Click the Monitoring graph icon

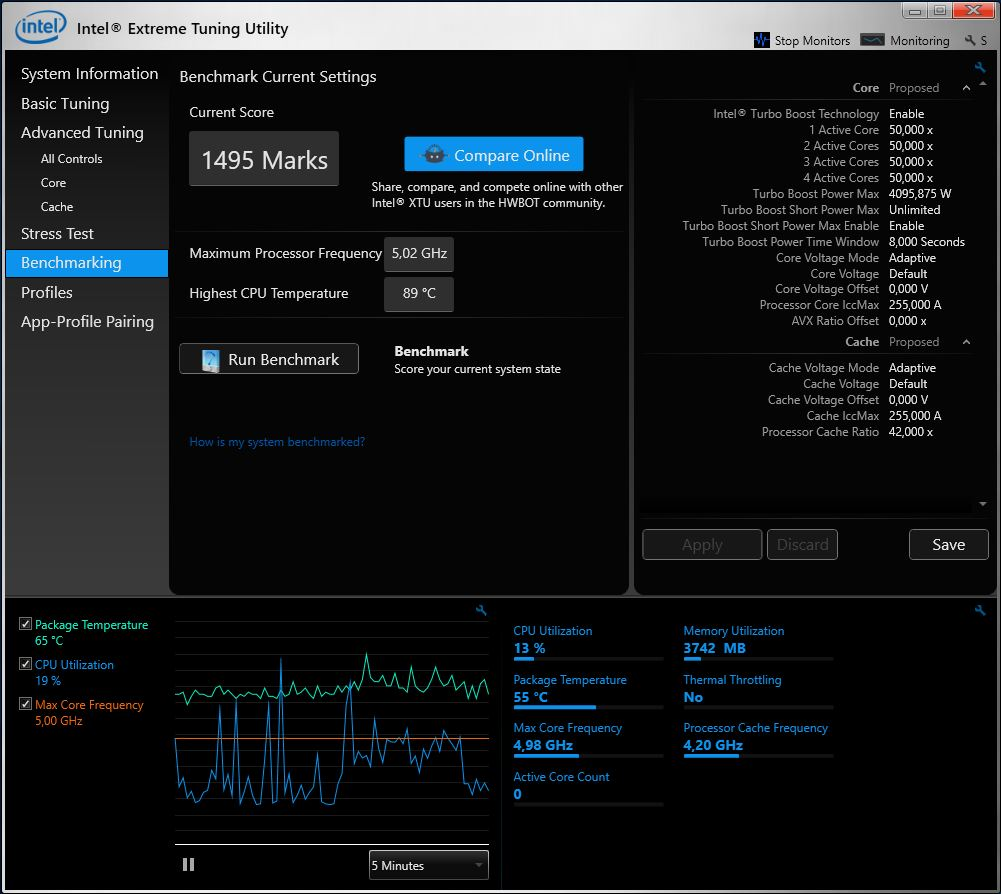click(872, 40)
